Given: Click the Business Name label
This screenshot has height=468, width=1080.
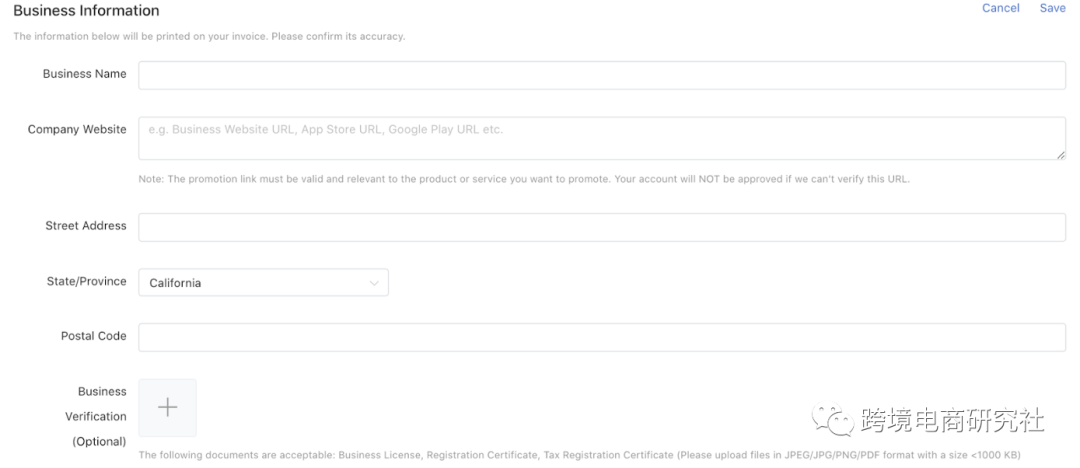Looking at the screenshot, I should tap(84, 74).
